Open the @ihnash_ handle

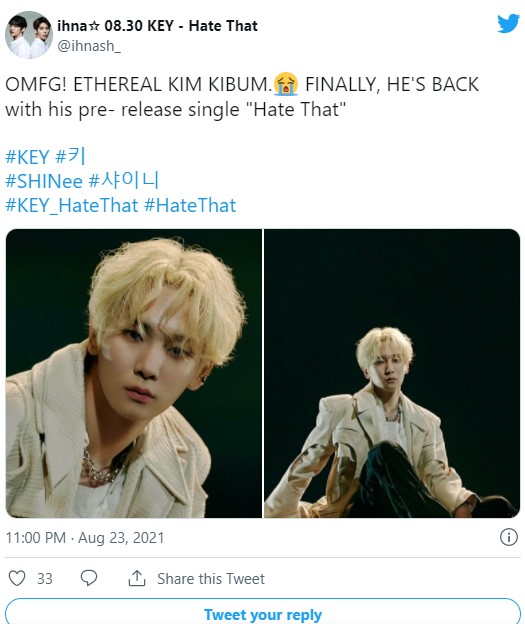[x=89, y=46]
